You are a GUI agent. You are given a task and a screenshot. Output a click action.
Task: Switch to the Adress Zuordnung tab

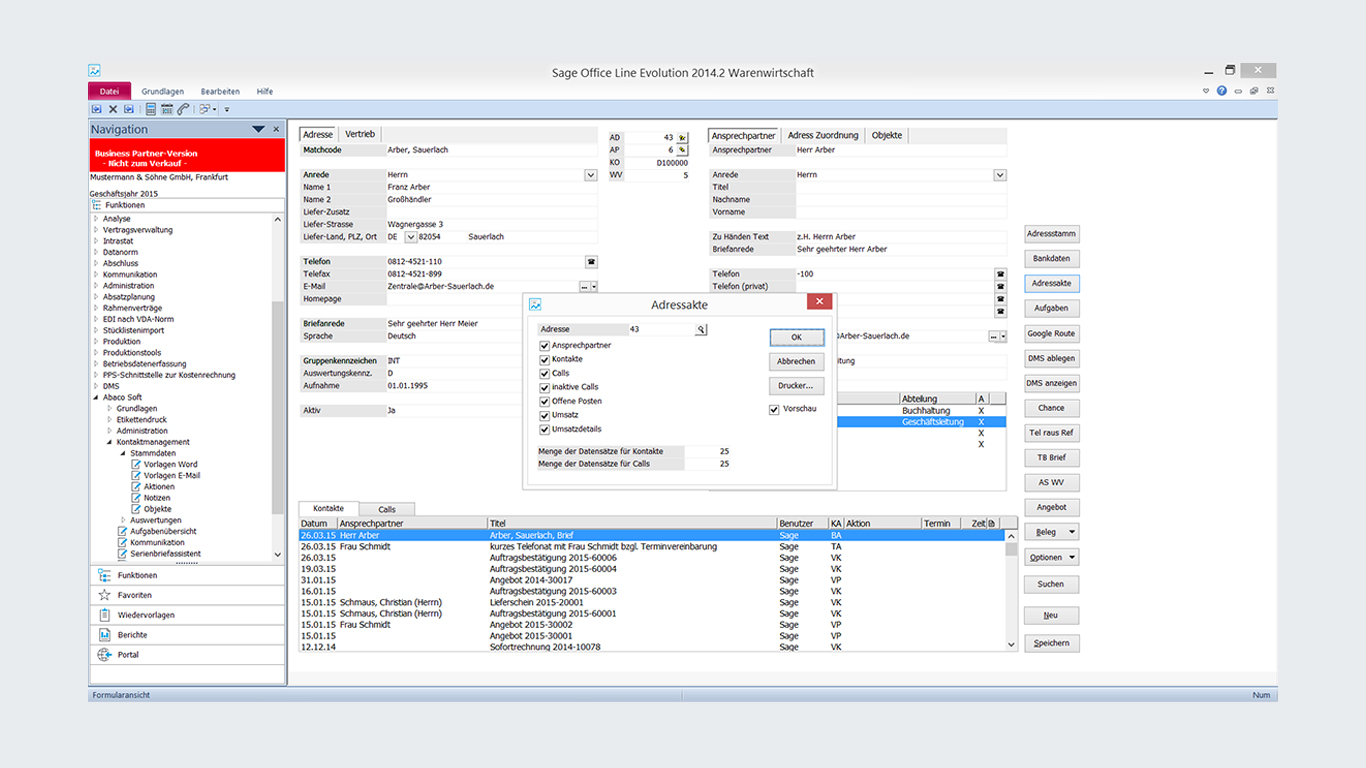[x=823, y=135]
